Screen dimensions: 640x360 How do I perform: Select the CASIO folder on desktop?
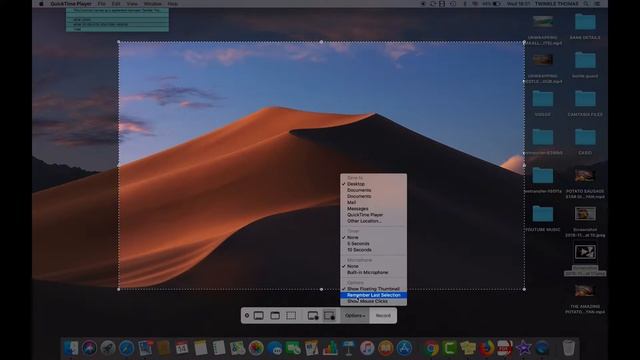585,137
